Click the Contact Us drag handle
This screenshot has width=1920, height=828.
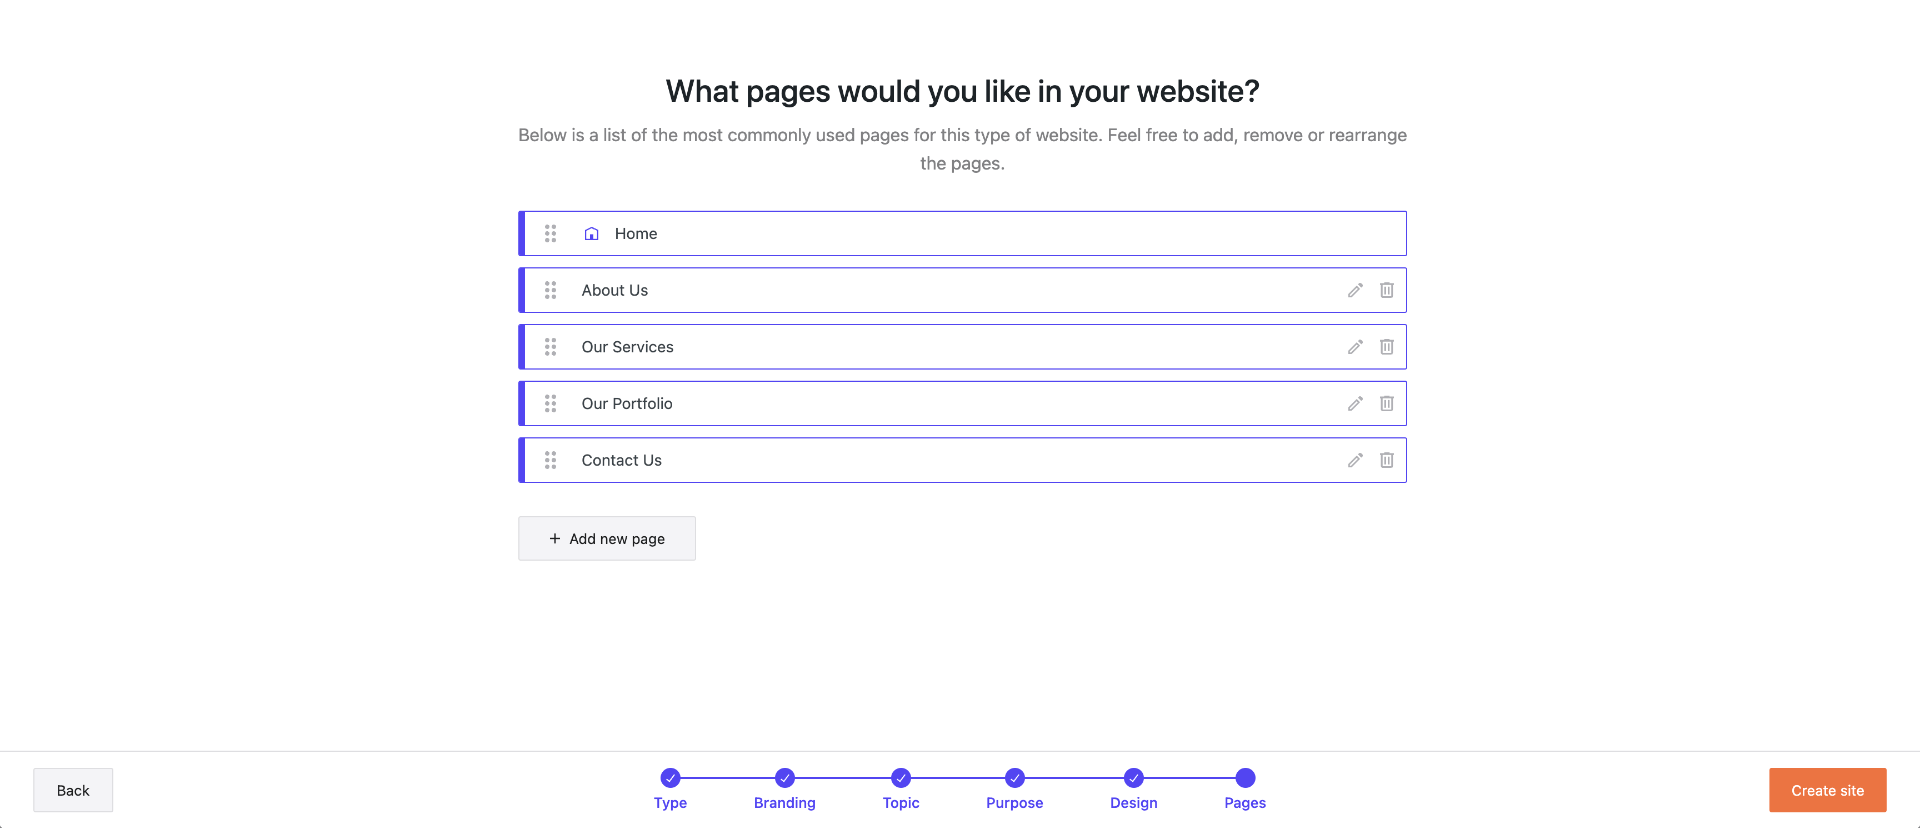pyautogui.click(x=550, y=460)
